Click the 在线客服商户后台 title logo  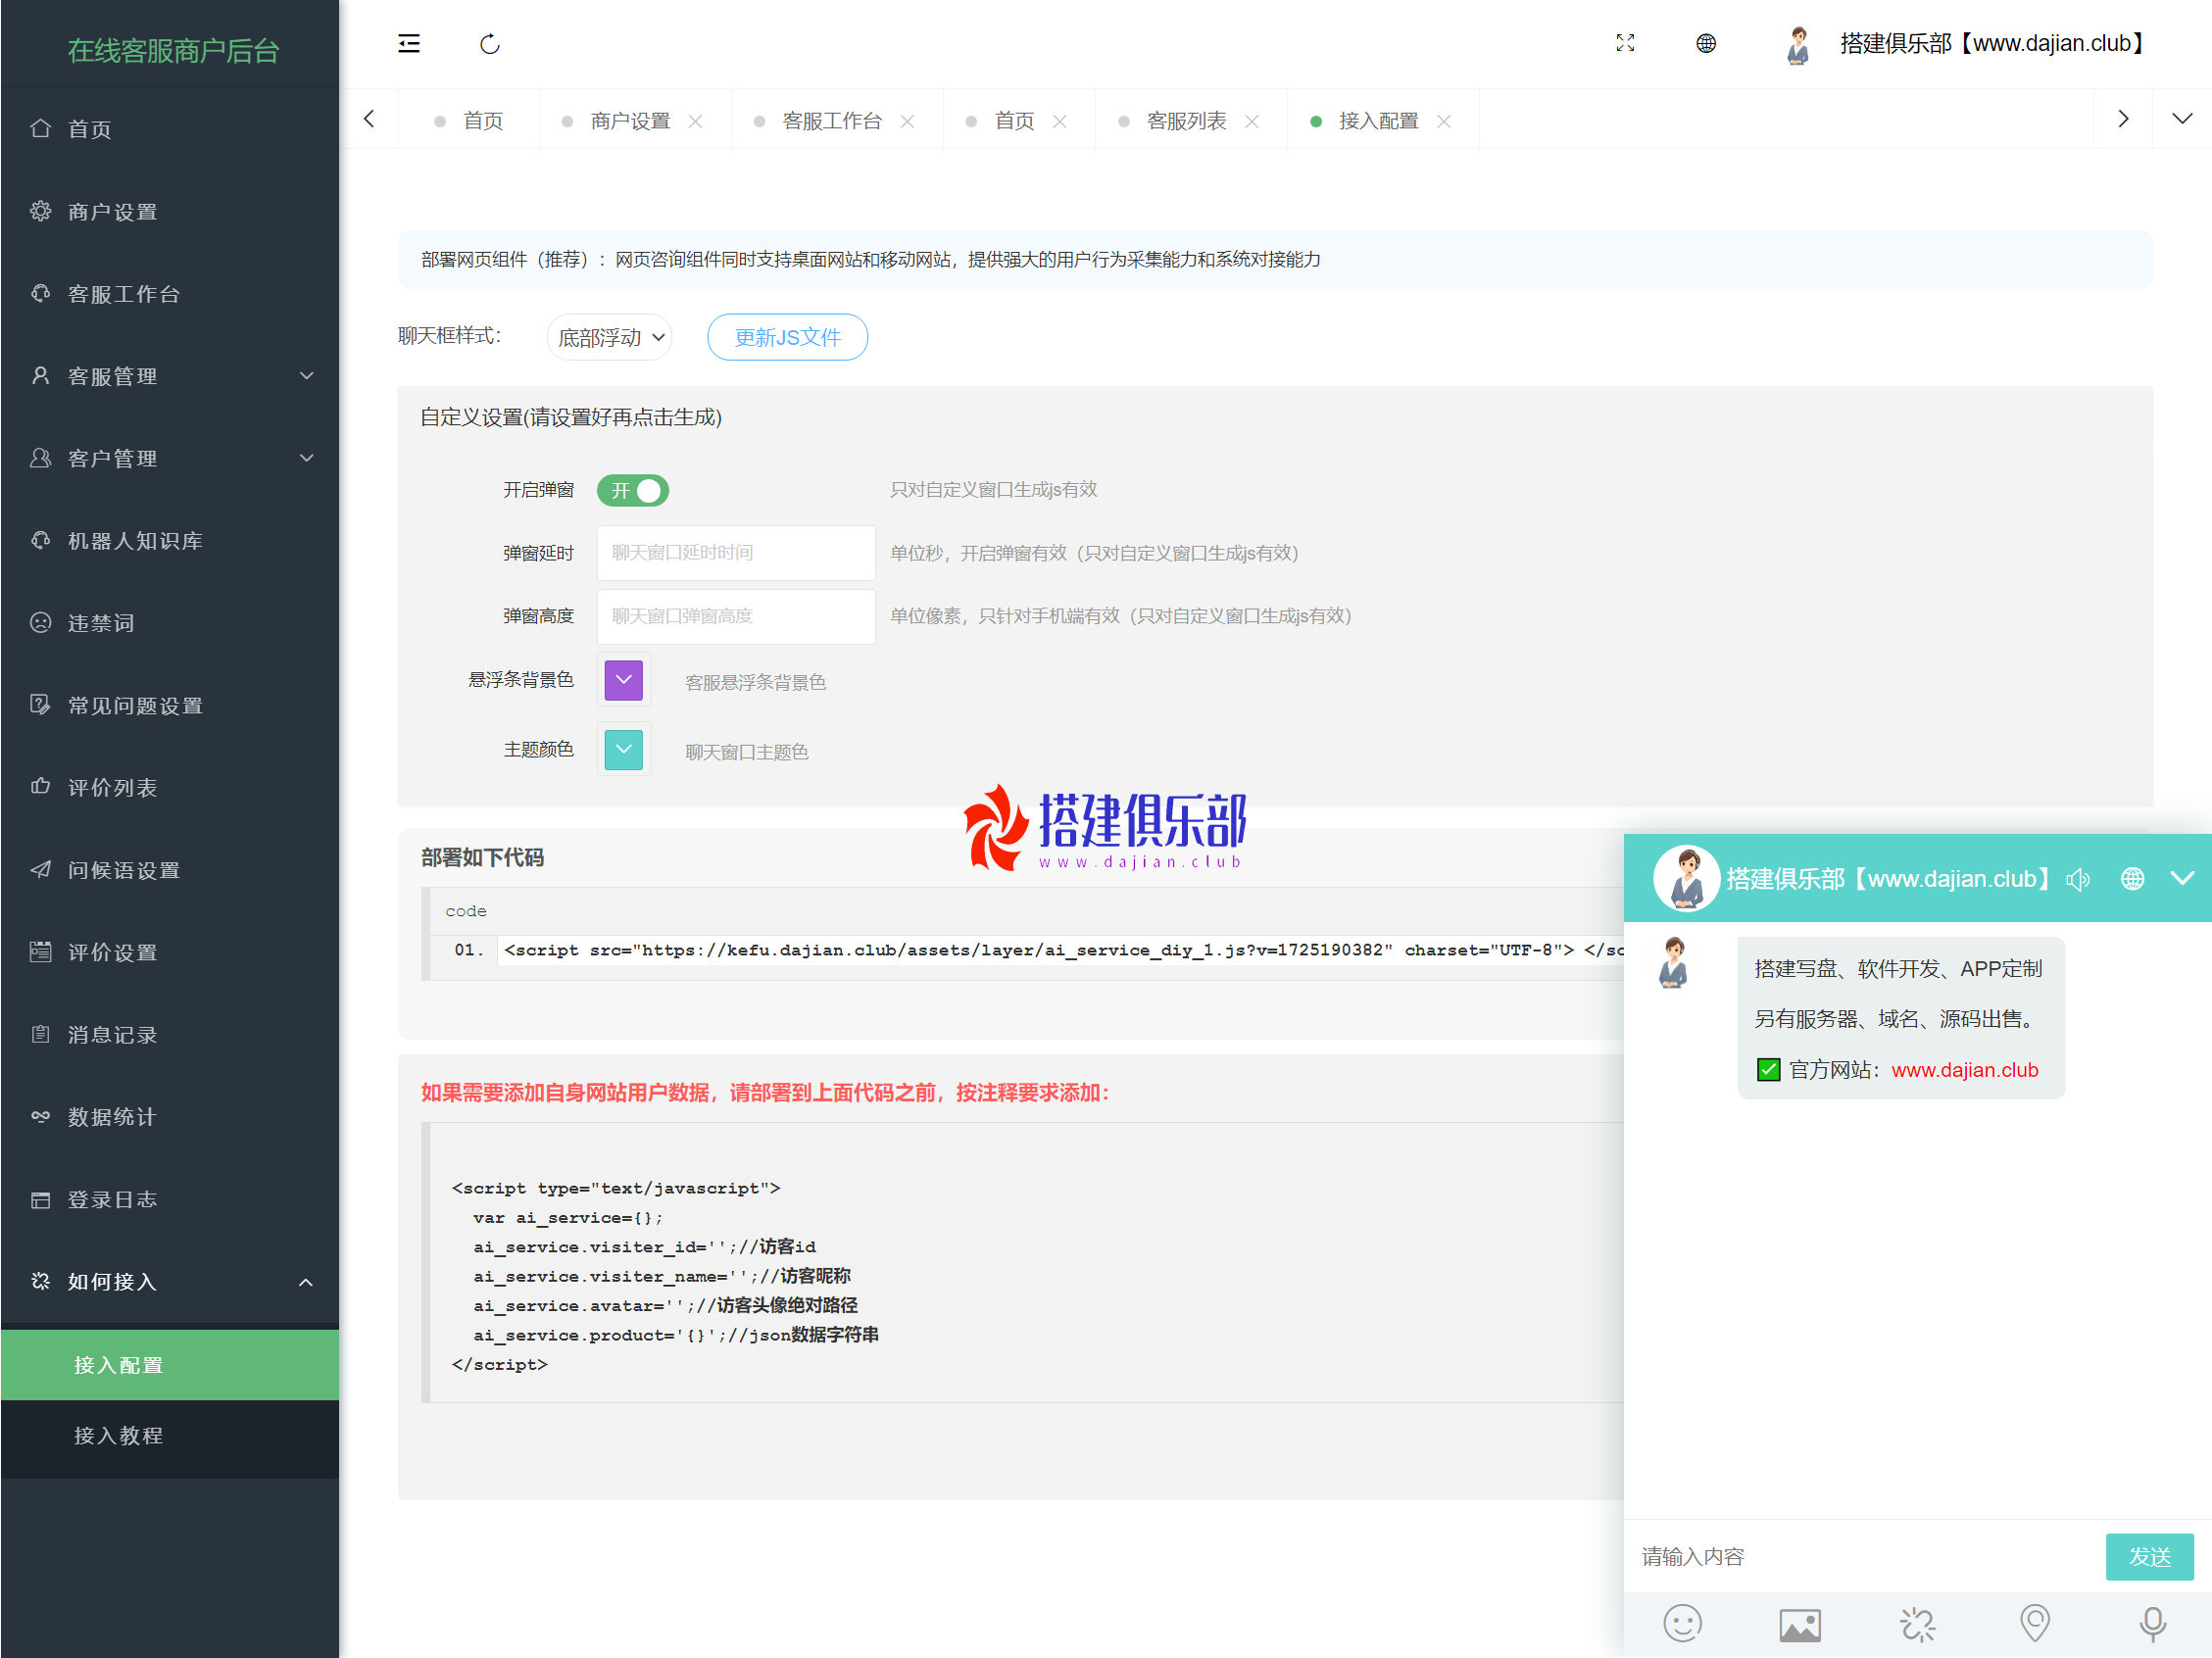coord(173,50)
